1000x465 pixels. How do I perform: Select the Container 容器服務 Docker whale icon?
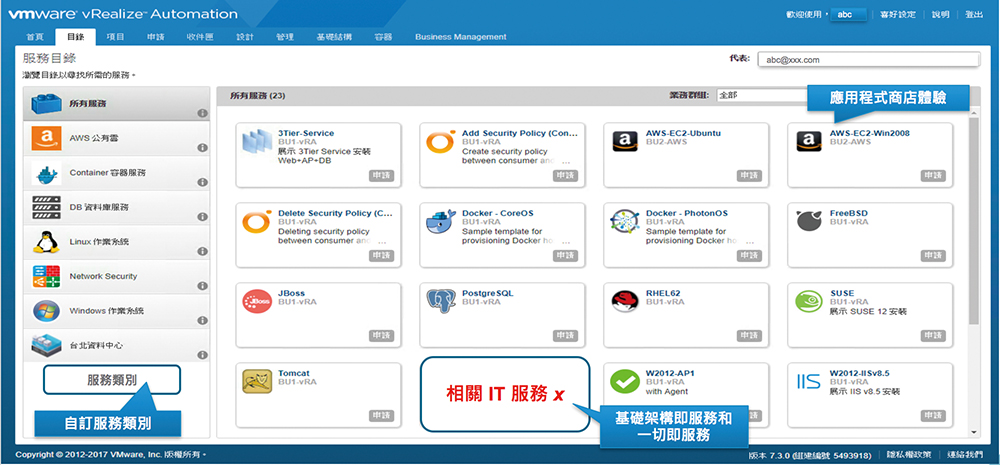point(47,173)
